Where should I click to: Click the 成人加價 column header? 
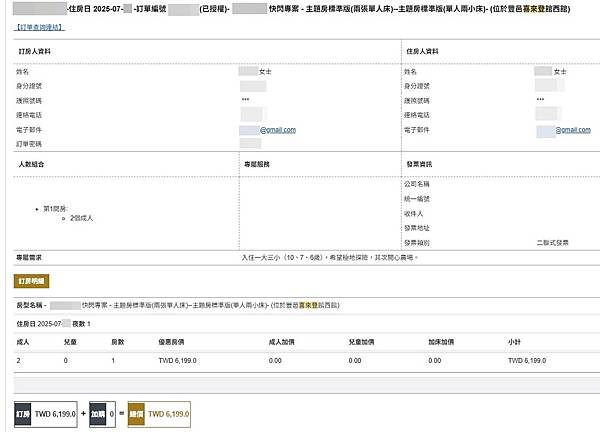click(281, 342)
